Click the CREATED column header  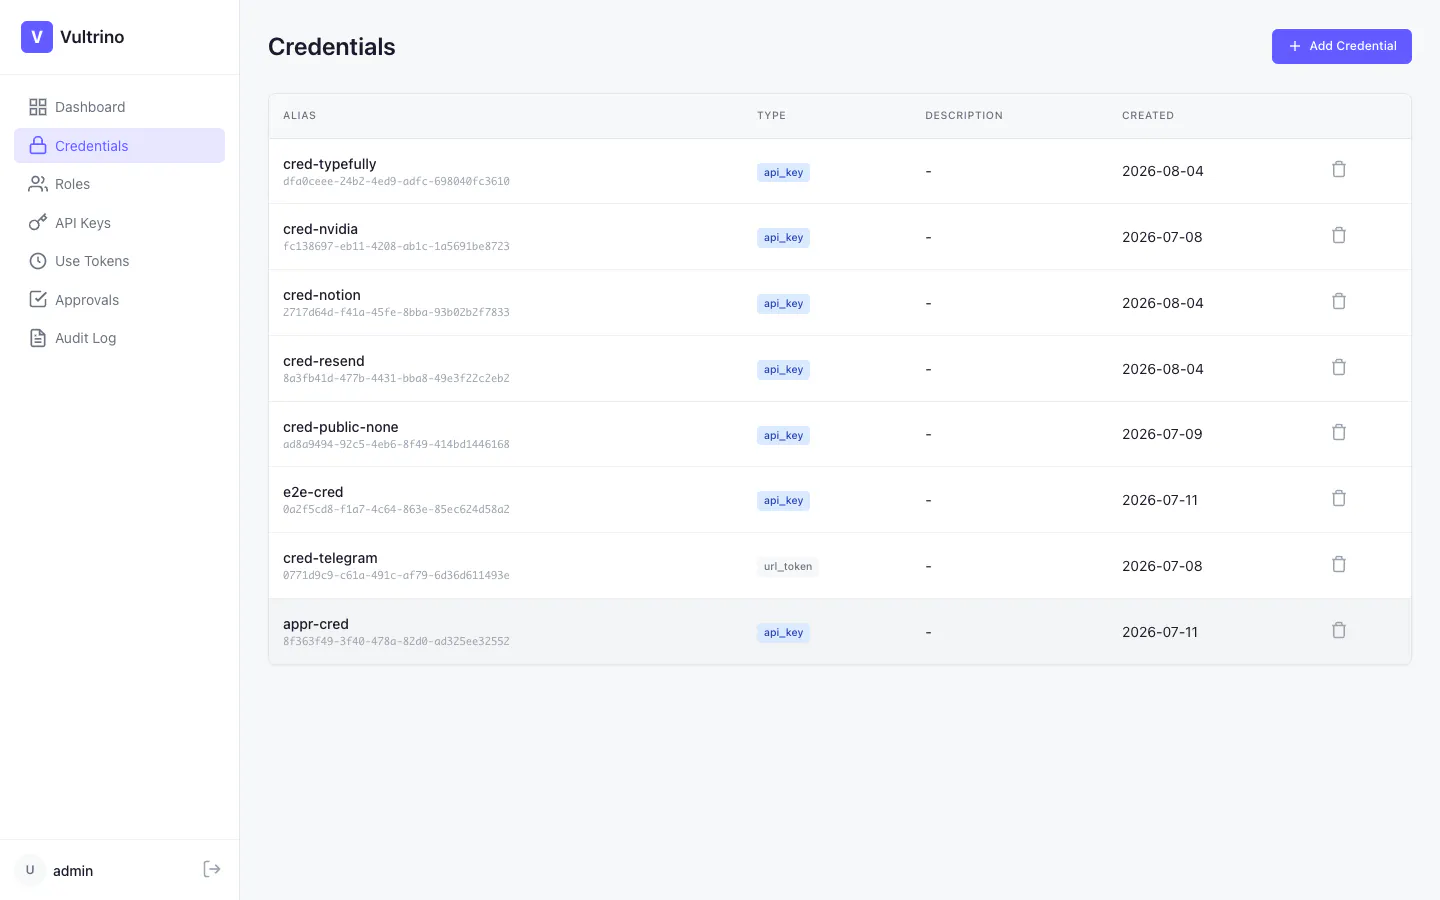pos(1148,116)
